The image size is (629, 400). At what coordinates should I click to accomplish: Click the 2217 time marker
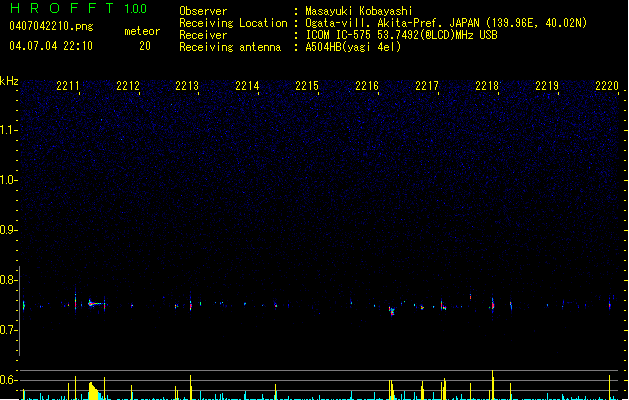point(427,86)
